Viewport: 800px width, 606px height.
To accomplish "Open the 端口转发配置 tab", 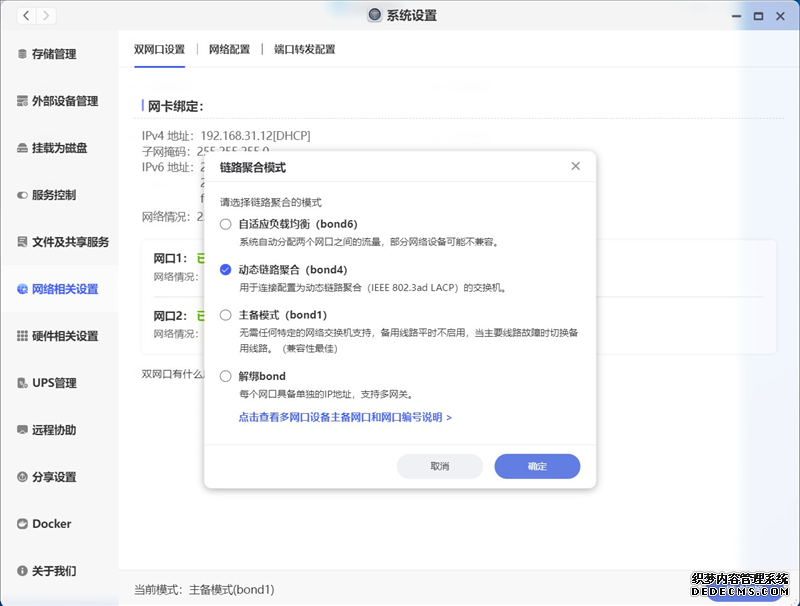I will tap(305, 49).
